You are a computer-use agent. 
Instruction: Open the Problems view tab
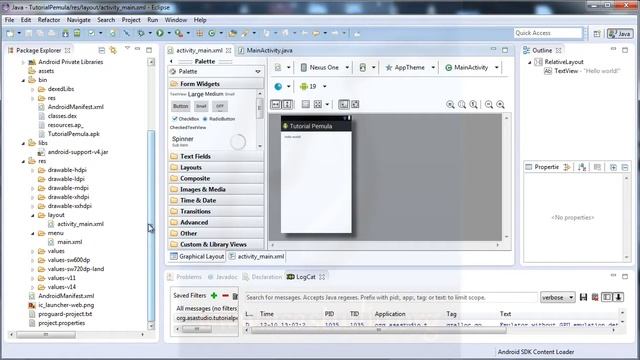(185, 277)
